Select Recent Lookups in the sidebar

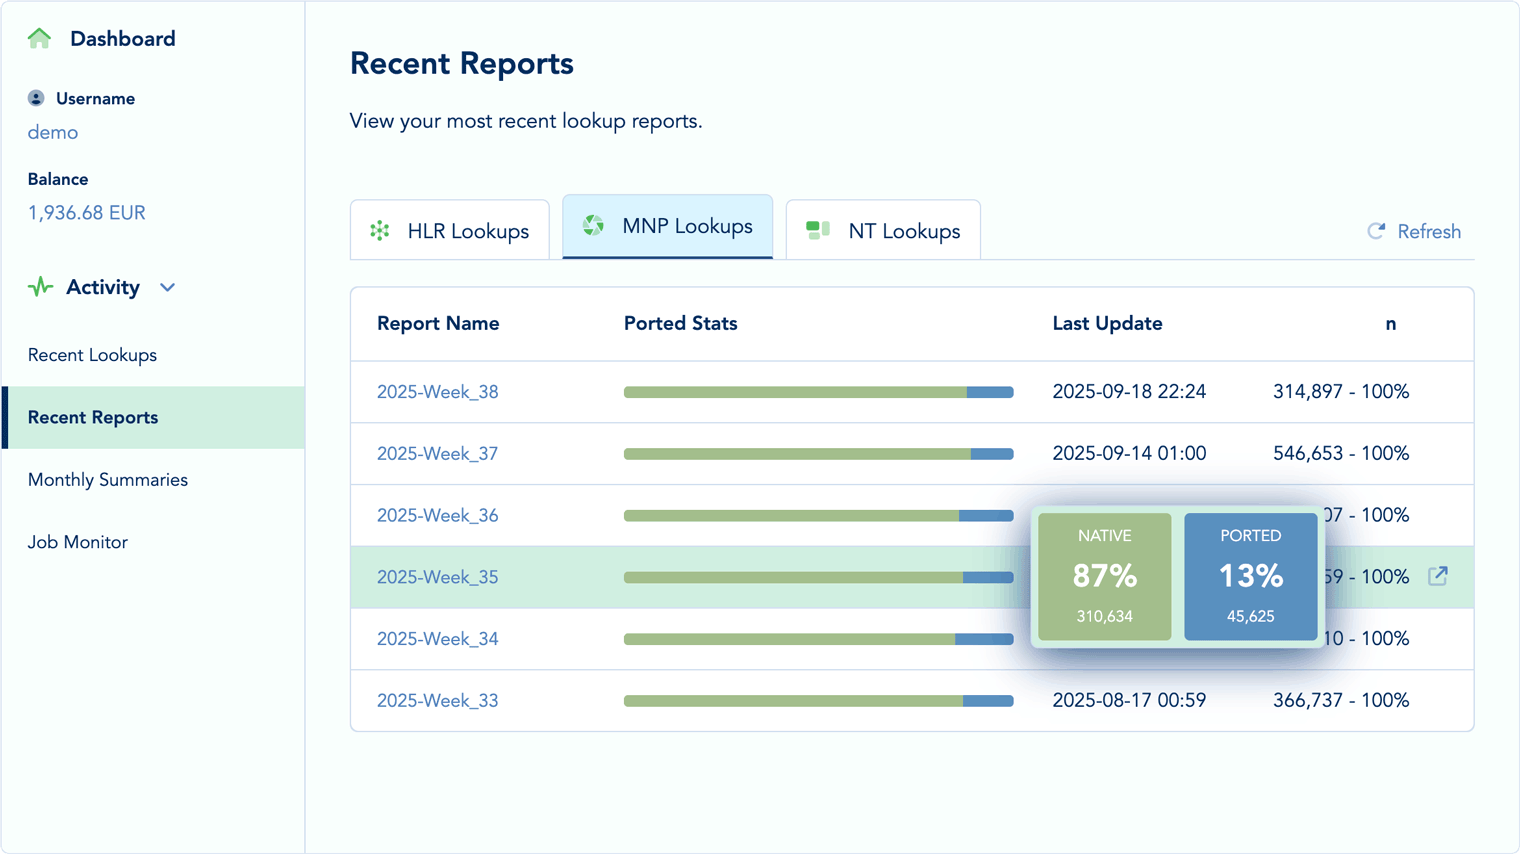[x=91, y=354]
